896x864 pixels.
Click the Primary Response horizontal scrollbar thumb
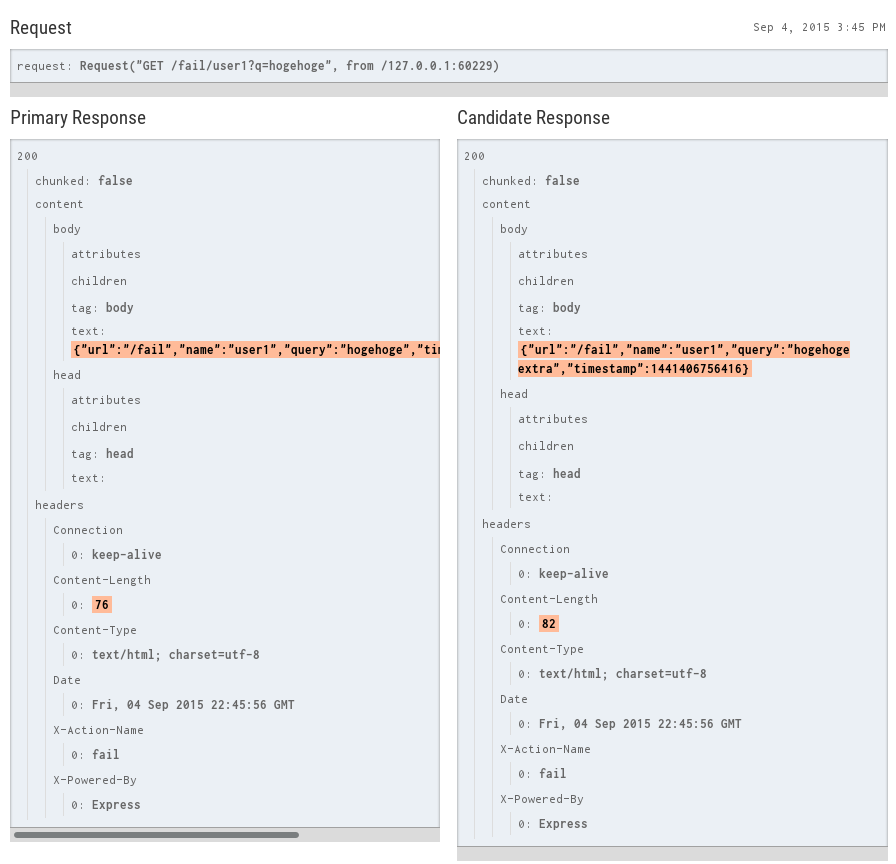point(156,835)
